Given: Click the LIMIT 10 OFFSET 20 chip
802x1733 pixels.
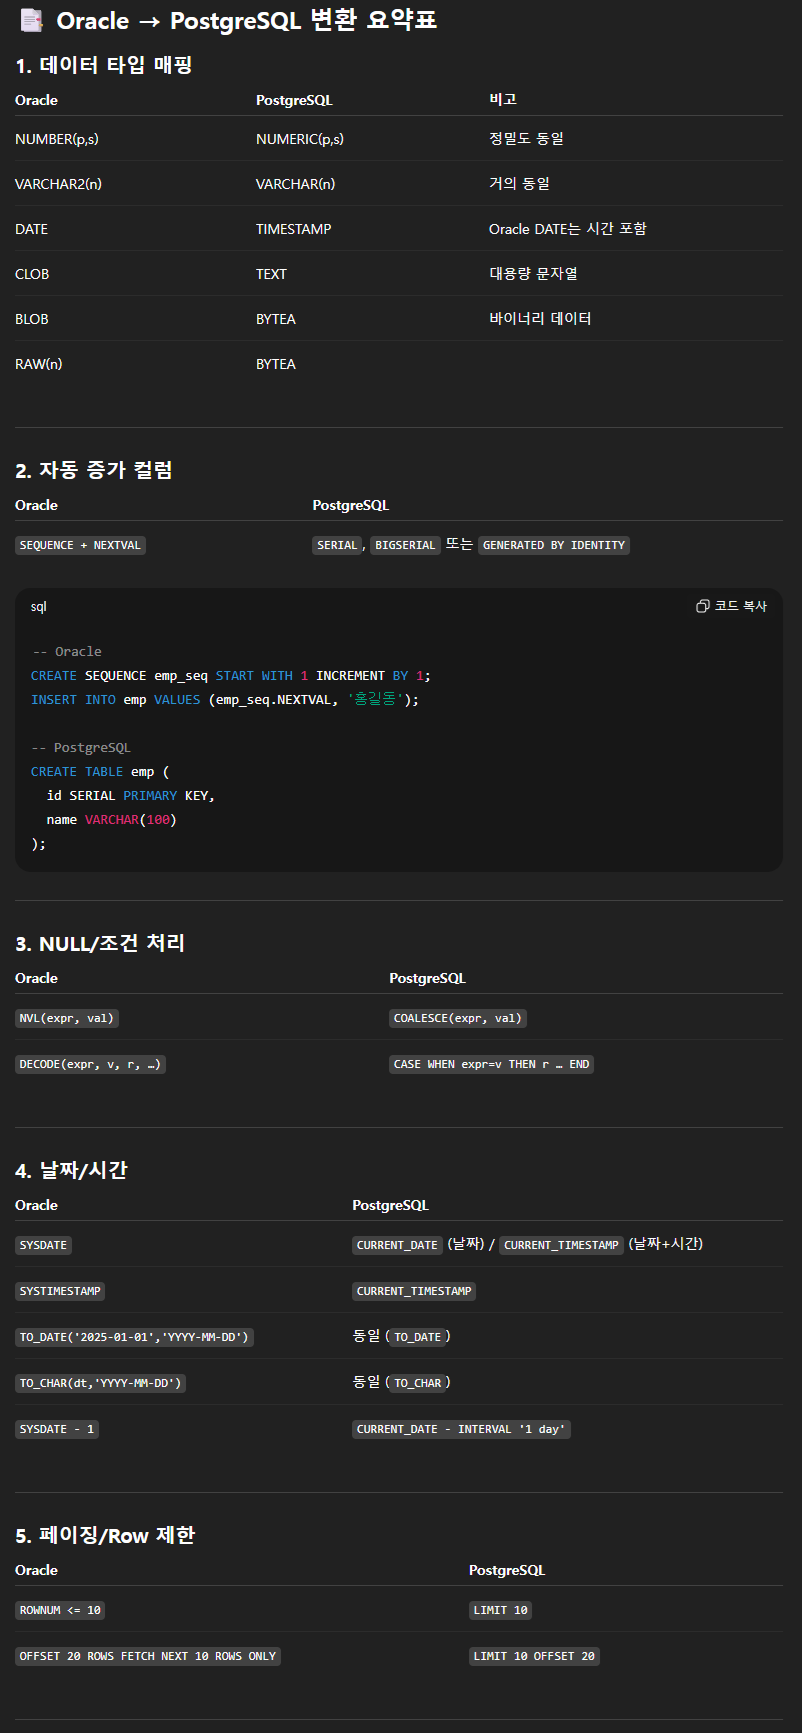Looking at the screenshot, I should tap(534, 1656).
